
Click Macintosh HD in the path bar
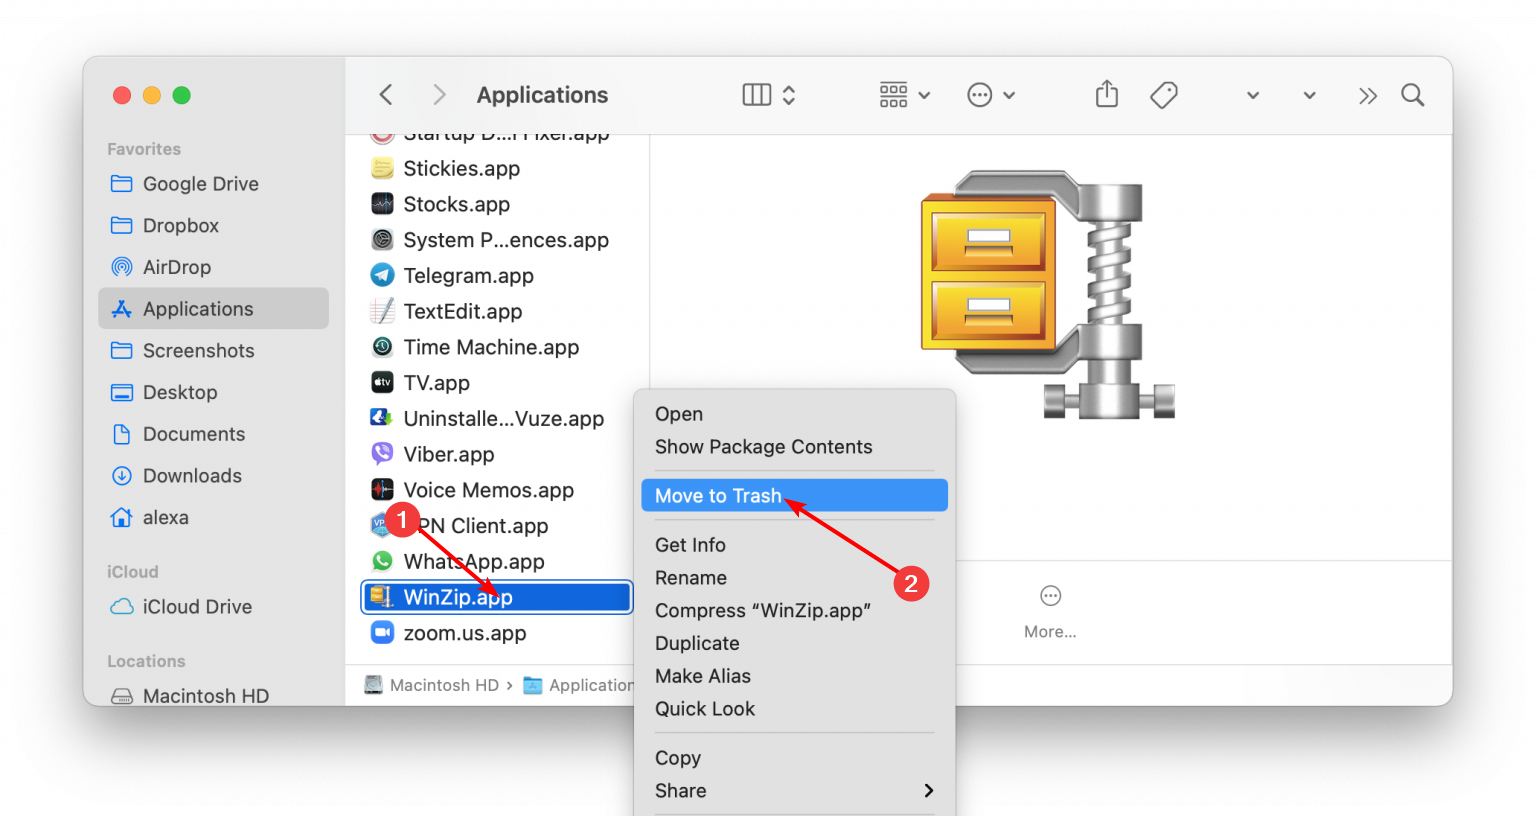pos(432,685)
